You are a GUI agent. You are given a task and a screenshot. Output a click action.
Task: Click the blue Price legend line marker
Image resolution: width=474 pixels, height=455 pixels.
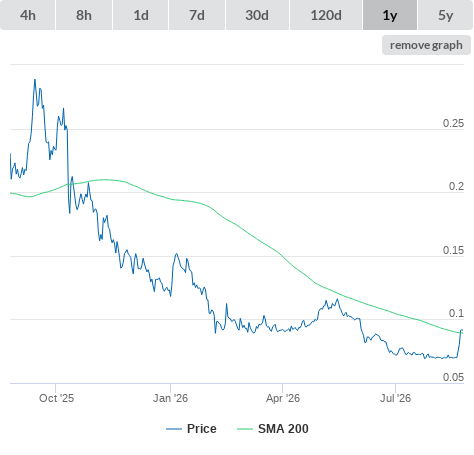pos(174,429)
